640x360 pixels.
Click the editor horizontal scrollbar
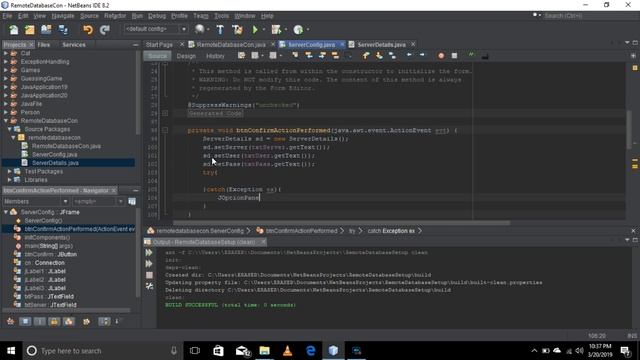pyautogui.click(x=341, y=223)
